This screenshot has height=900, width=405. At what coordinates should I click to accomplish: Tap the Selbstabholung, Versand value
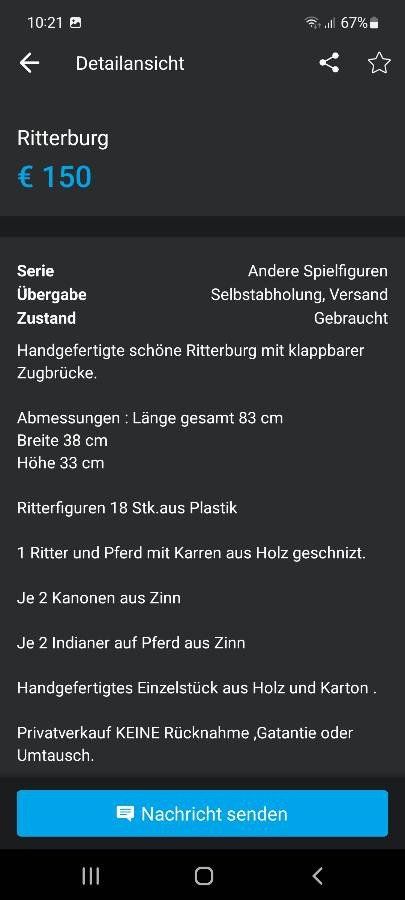coord(299,294)
